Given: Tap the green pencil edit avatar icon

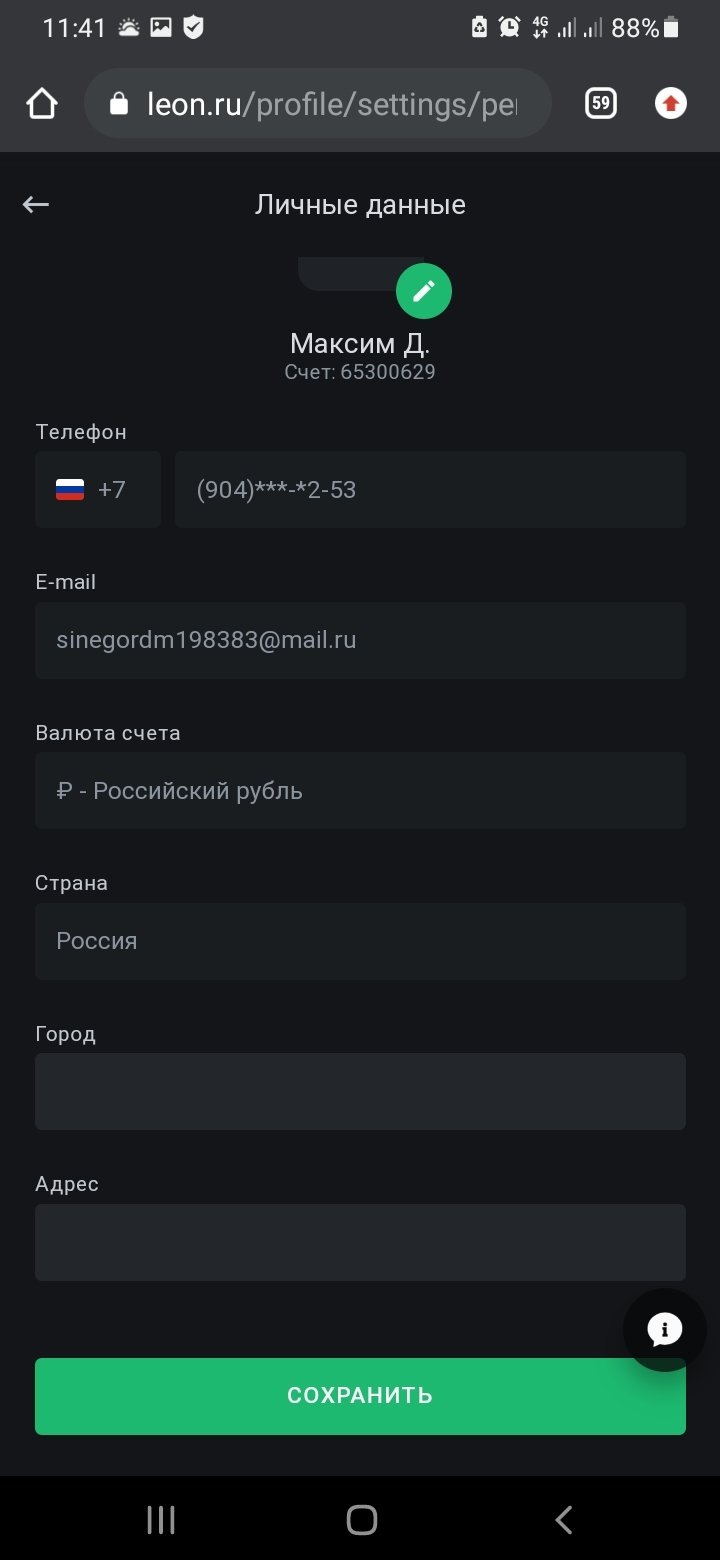Looking at the screenshot, I should 424,291.
